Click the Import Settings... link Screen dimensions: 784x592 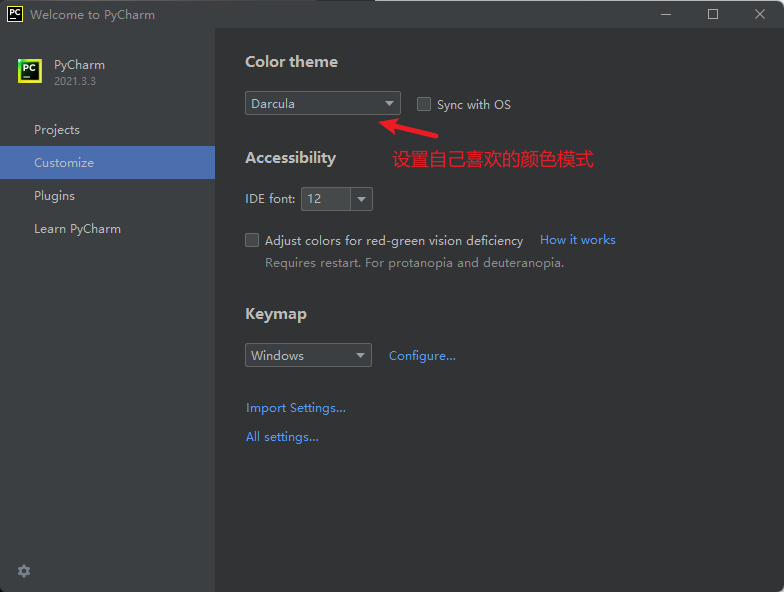(x=296, y=408)
